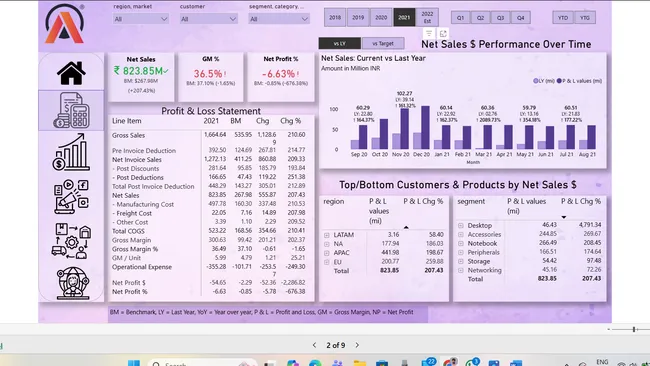Select year 2019
The height and width of the screenshot is (366, 650).
(358, 17)
